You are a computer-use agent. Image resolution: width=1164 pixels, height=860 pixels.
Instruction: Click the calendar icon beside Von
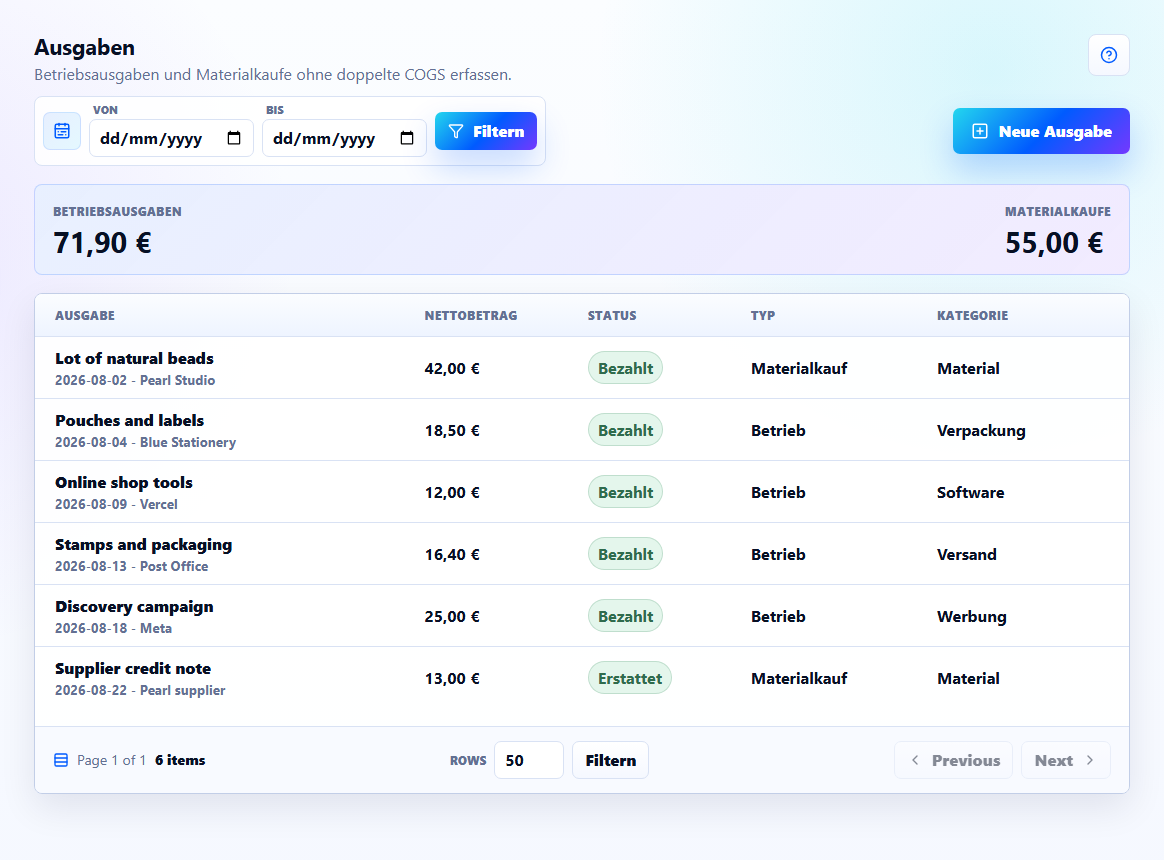(x=62, y=131)
